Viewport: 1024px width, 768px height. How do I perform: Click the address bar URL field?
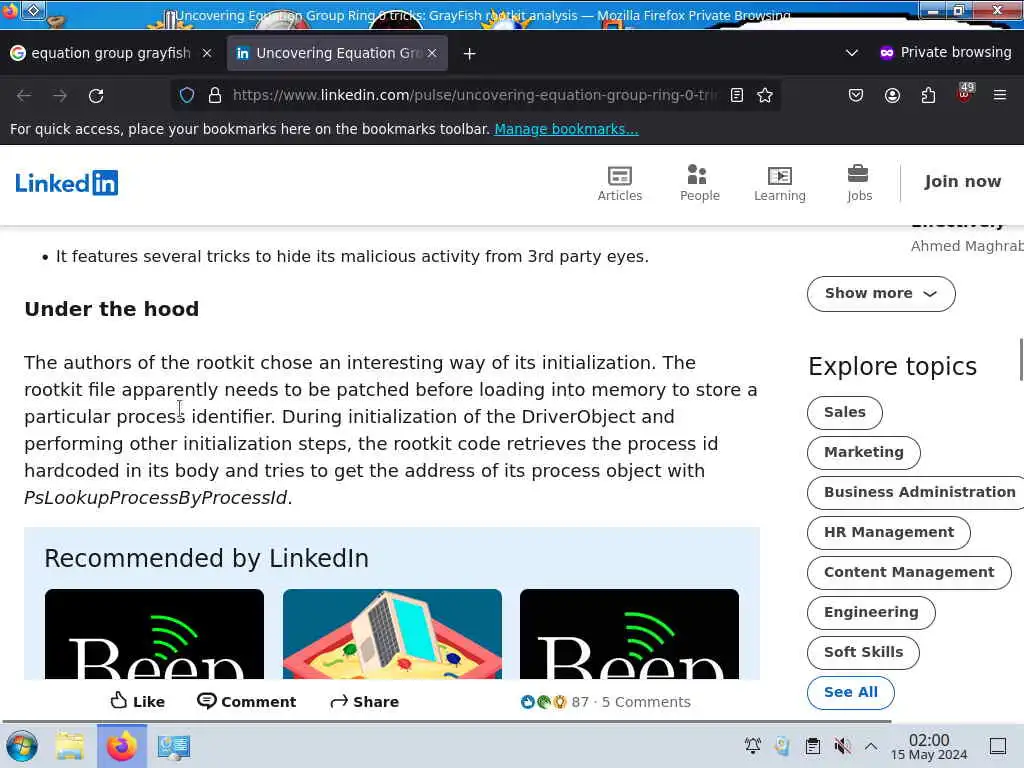[475, 95]
